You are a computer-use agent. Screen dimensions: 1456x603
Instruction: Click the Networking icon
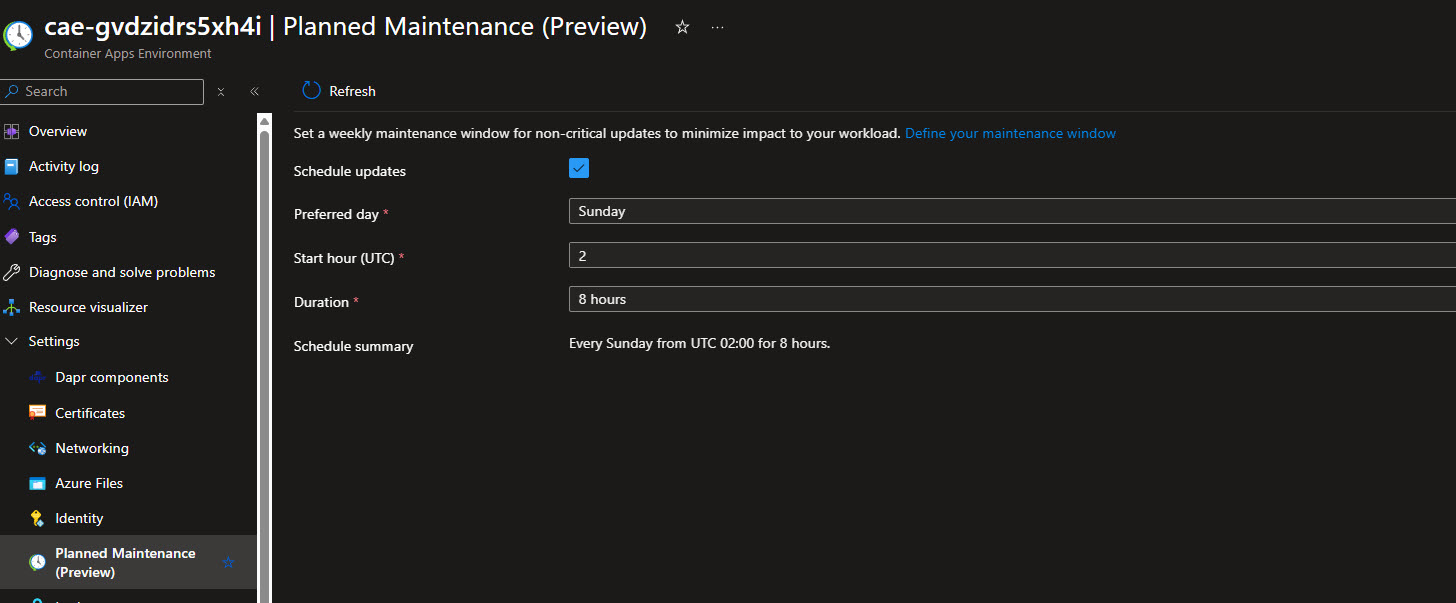click(x=38, y=448)
